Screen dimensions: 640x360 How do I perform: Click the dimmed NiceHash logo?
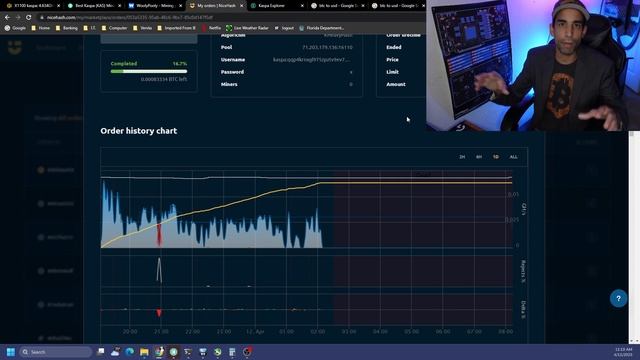(15, 47)
